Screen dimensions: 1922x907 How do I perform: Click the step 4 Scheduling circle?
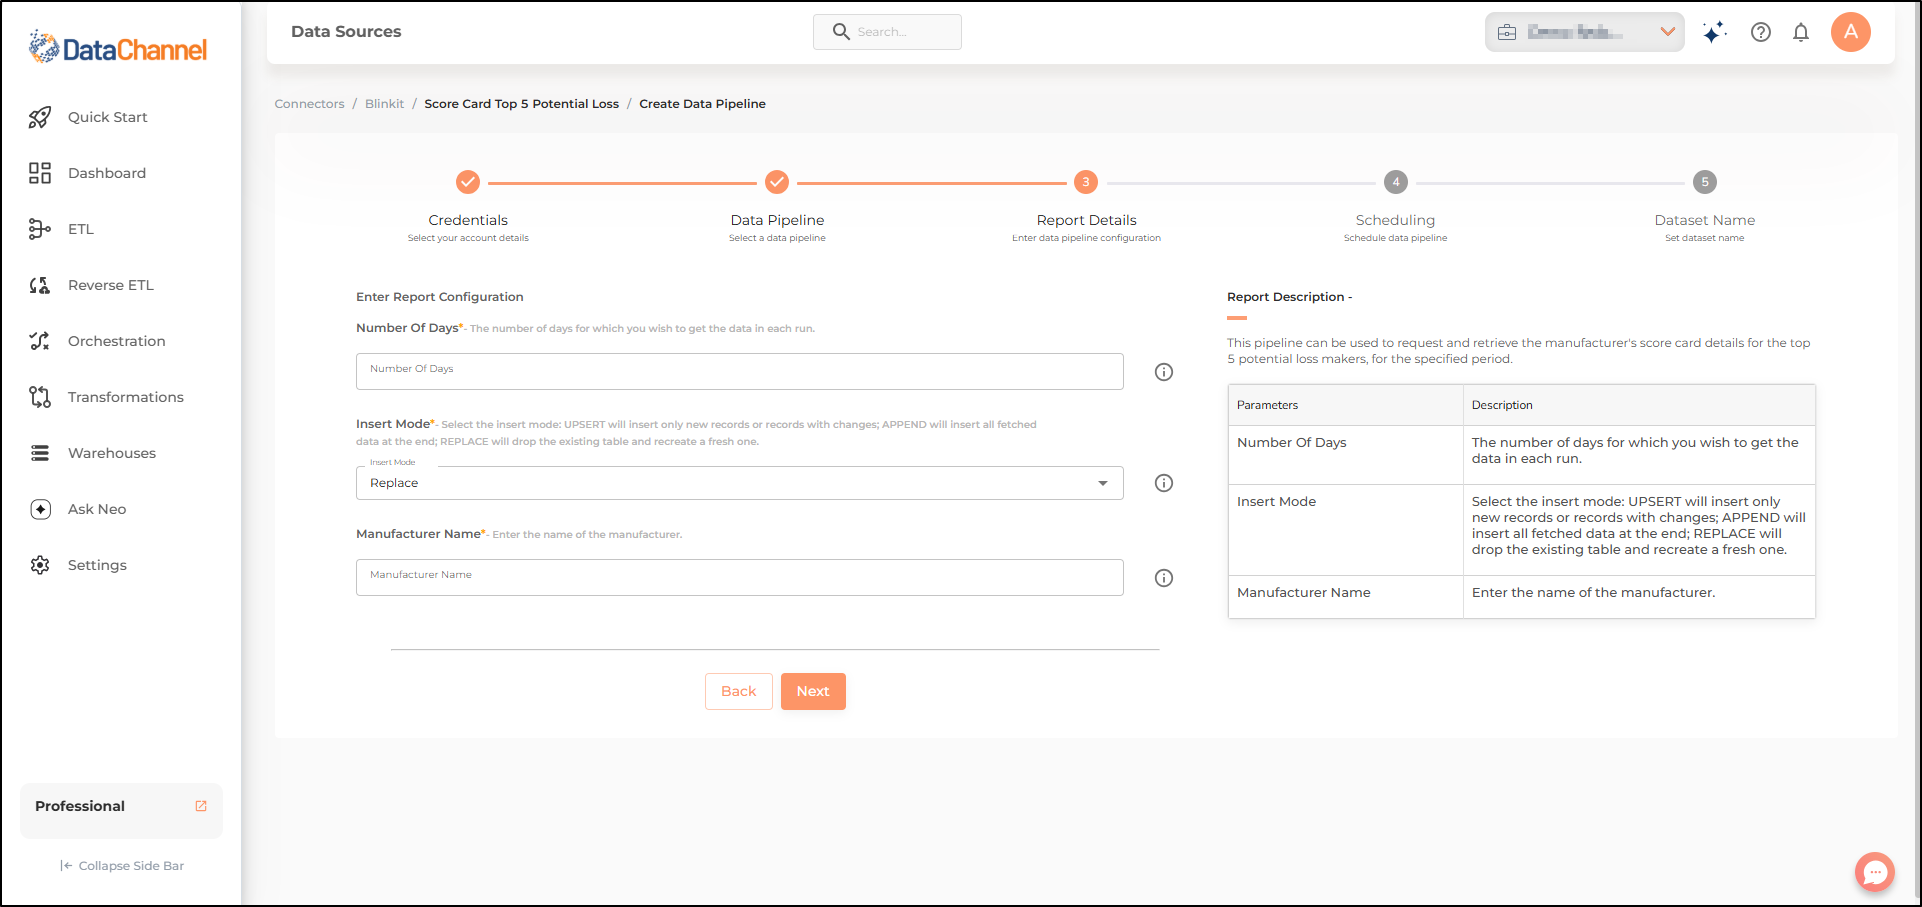1396,182
